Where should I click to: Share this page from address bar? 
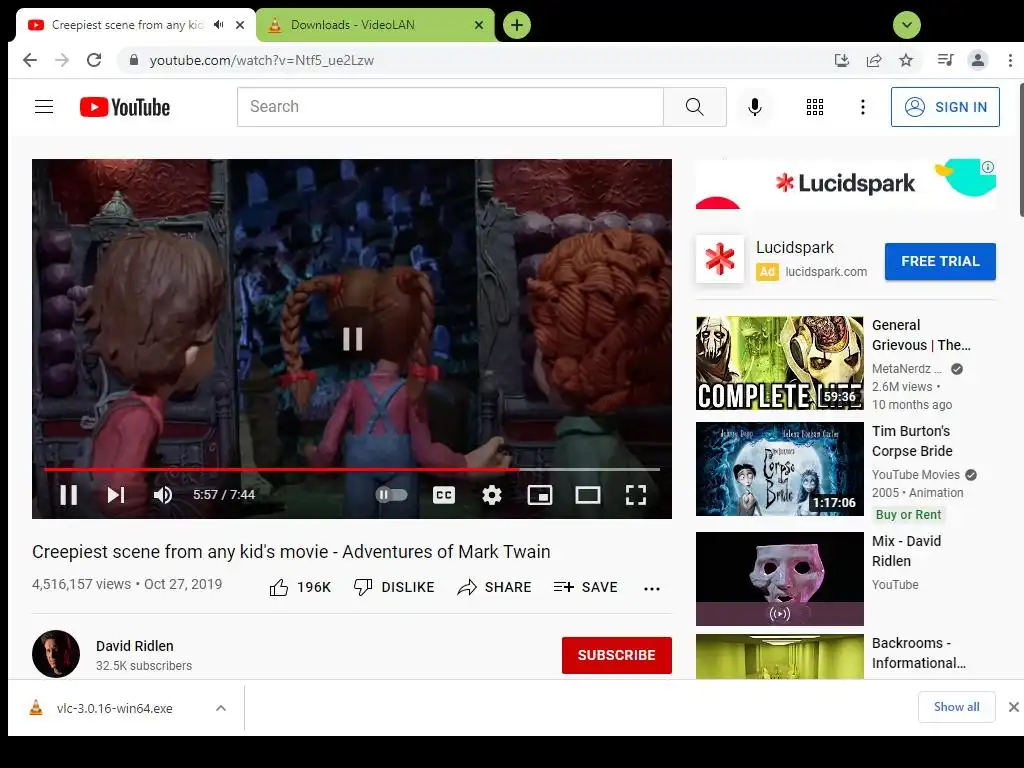[x=874, y=60]
